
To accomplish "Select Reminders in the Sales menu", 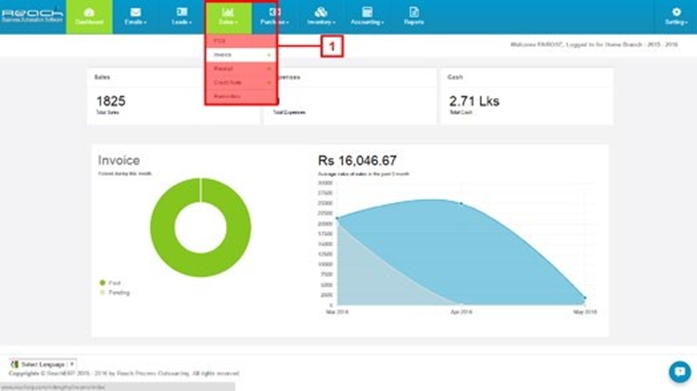I will (x=241, y=96).
